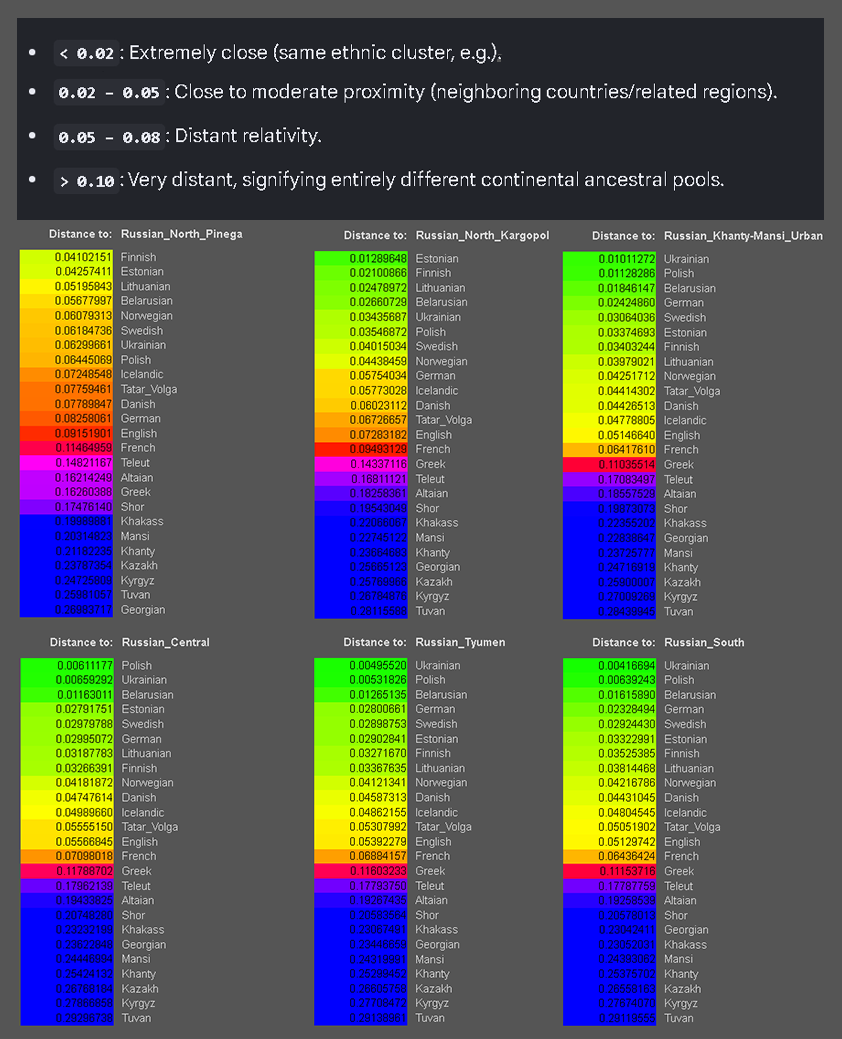Select the value cell 0.01128286
The width and height of the screenshot is (842, 1039).
[x=609, y=274]
